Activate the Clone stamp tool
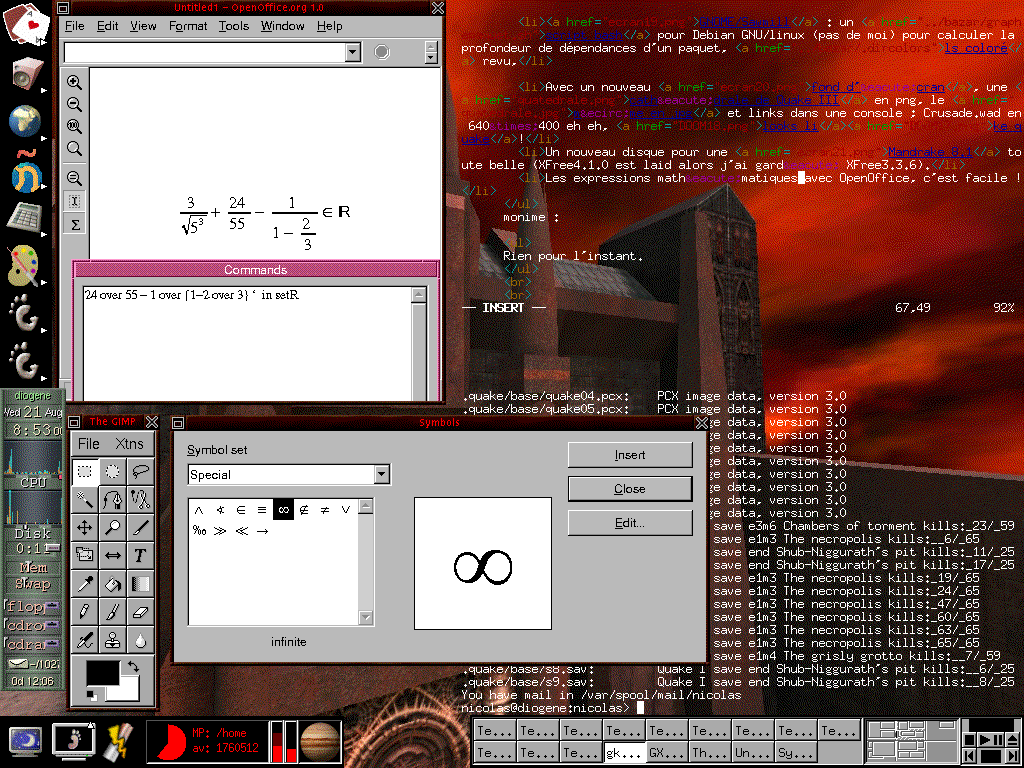The width and height of the screenshot is (1024, 768). pyautogui.click(x=113, y=638)
